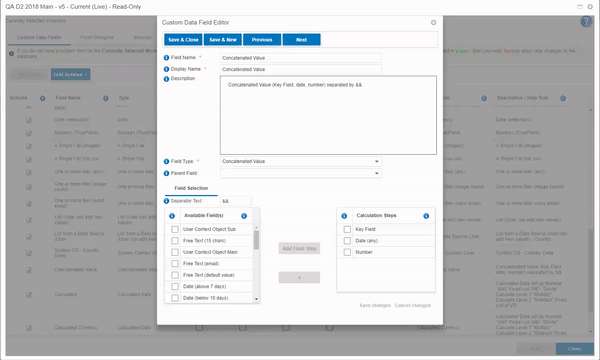Click the info icon beside Display Name
The height and width of the screenshot is (360, 600).
click(x=166, y=69)
